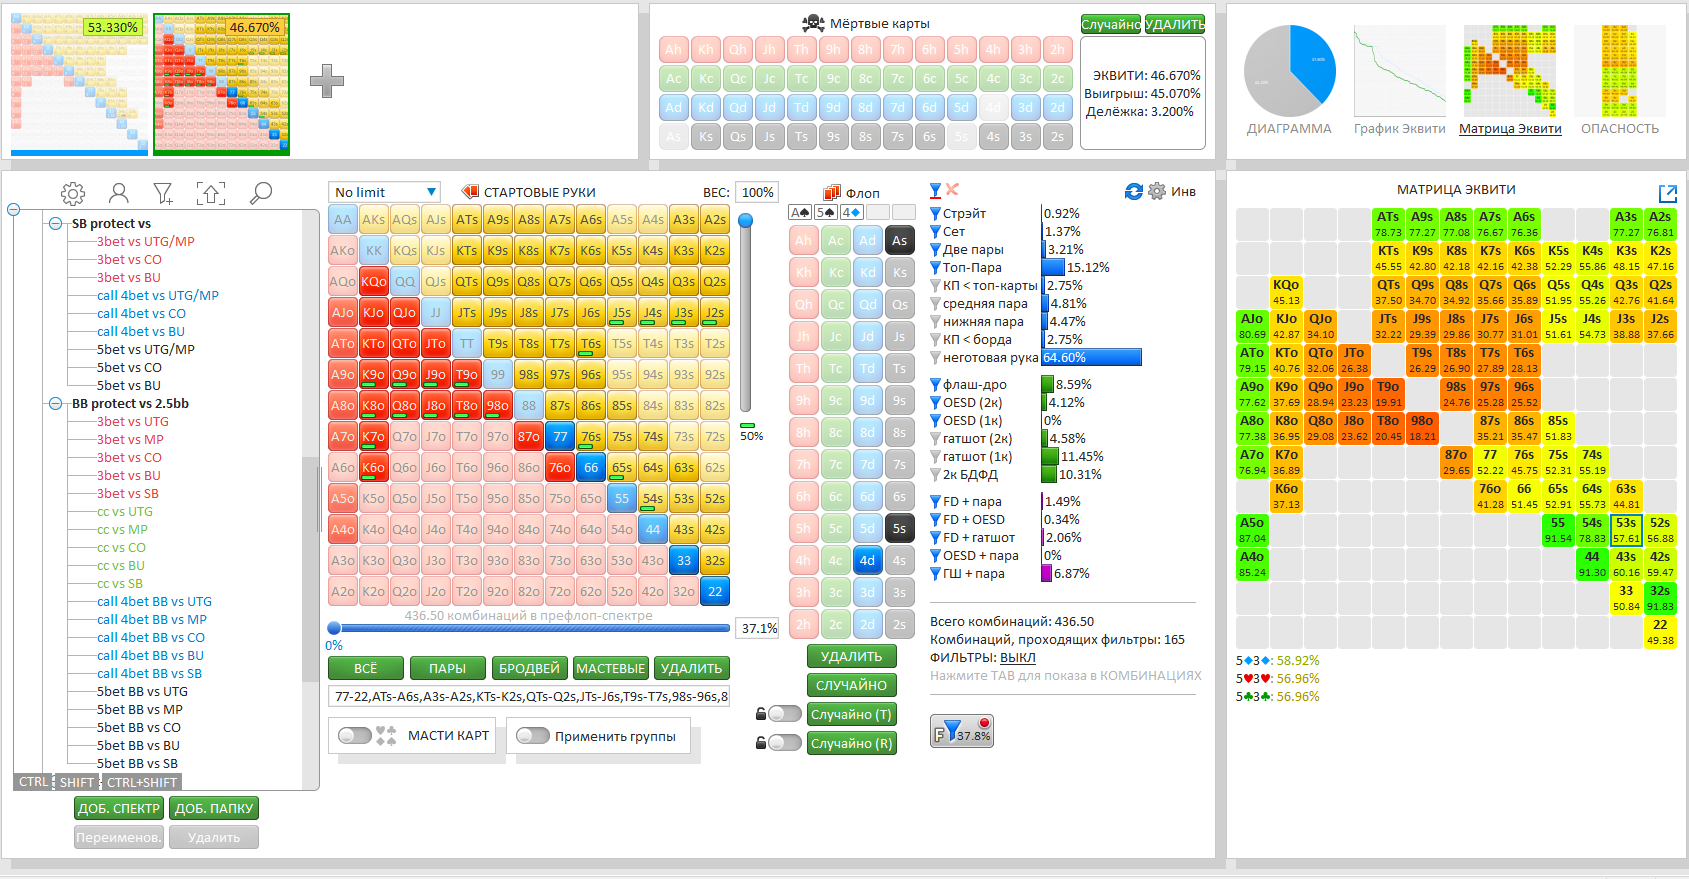The width and height of the screenshot is (1689, 879).
Task: Click the red cards icon next to СТАРТОВЫЕ РУКИ
Action: [x=469, y=191]
